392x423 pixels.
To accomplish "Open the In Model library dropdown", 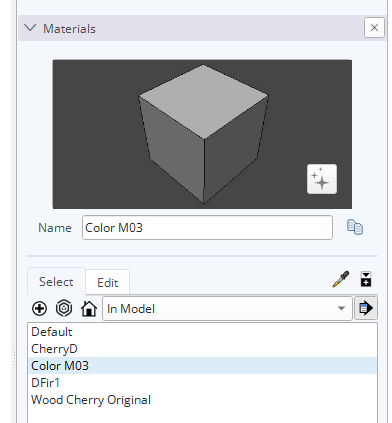I will pyautogui.click(x=227, y=309).
